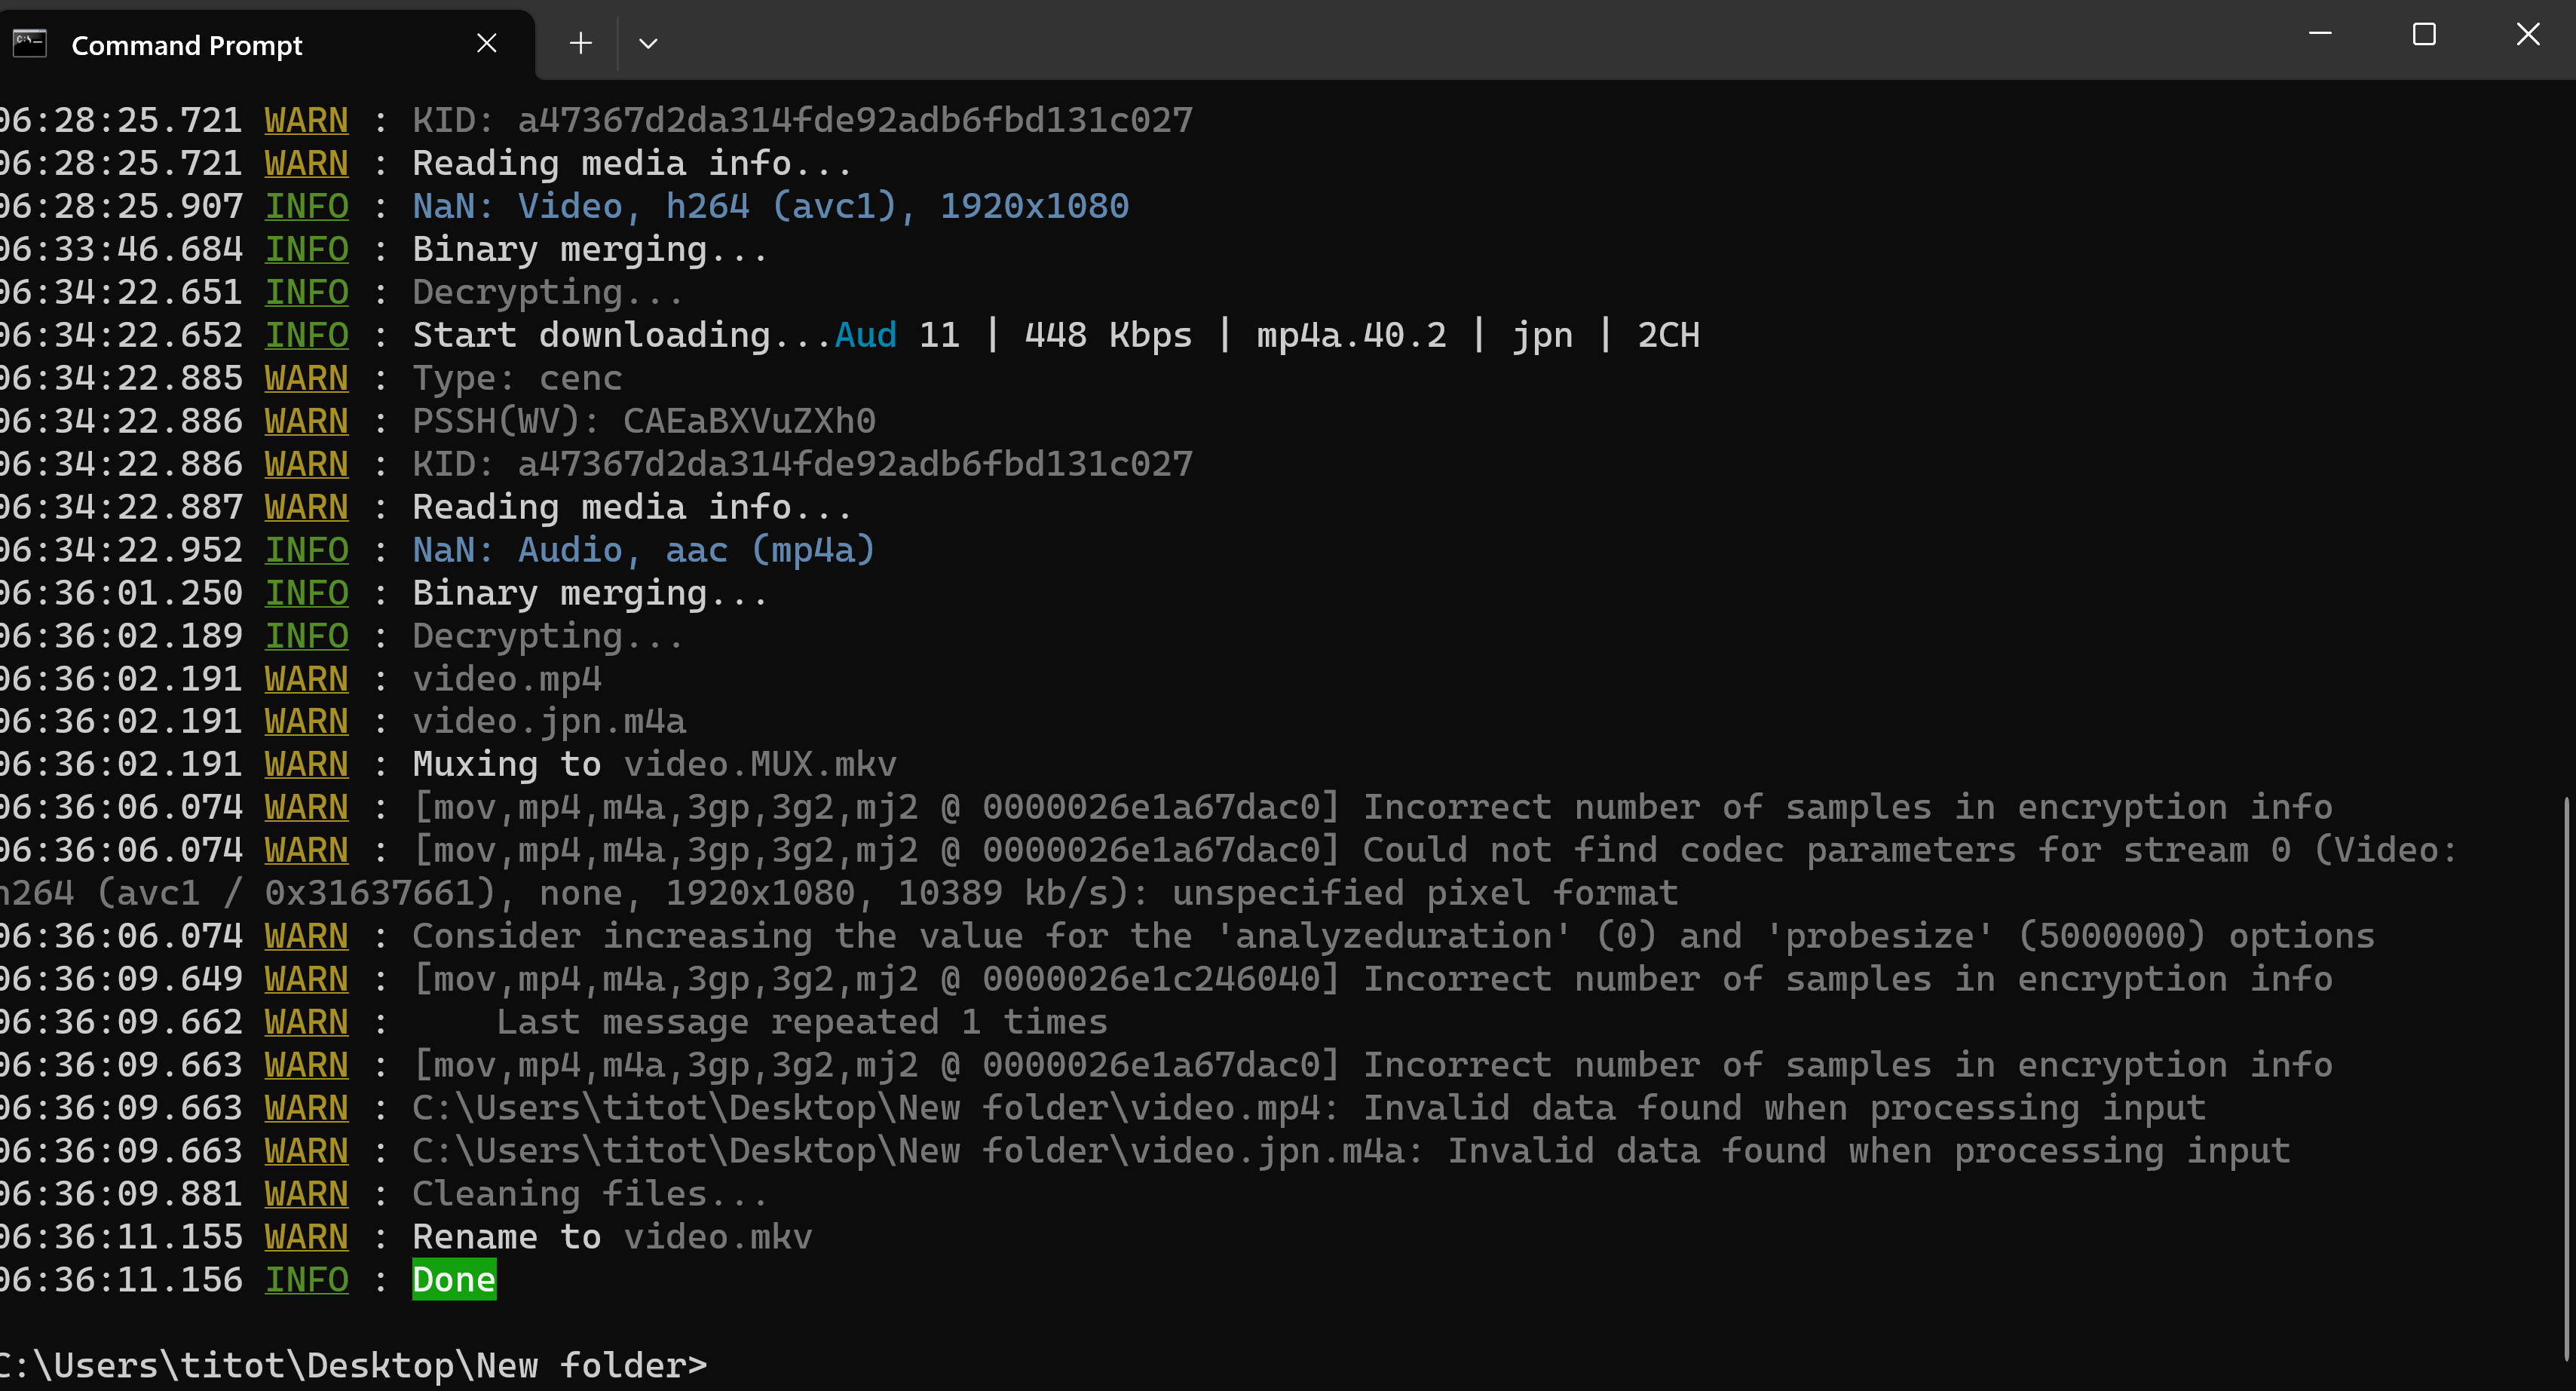Click the "Muxing to video.MUX.mkv" text
The height and width of the screenshot is (1391, 2576).
pos(654,765)
